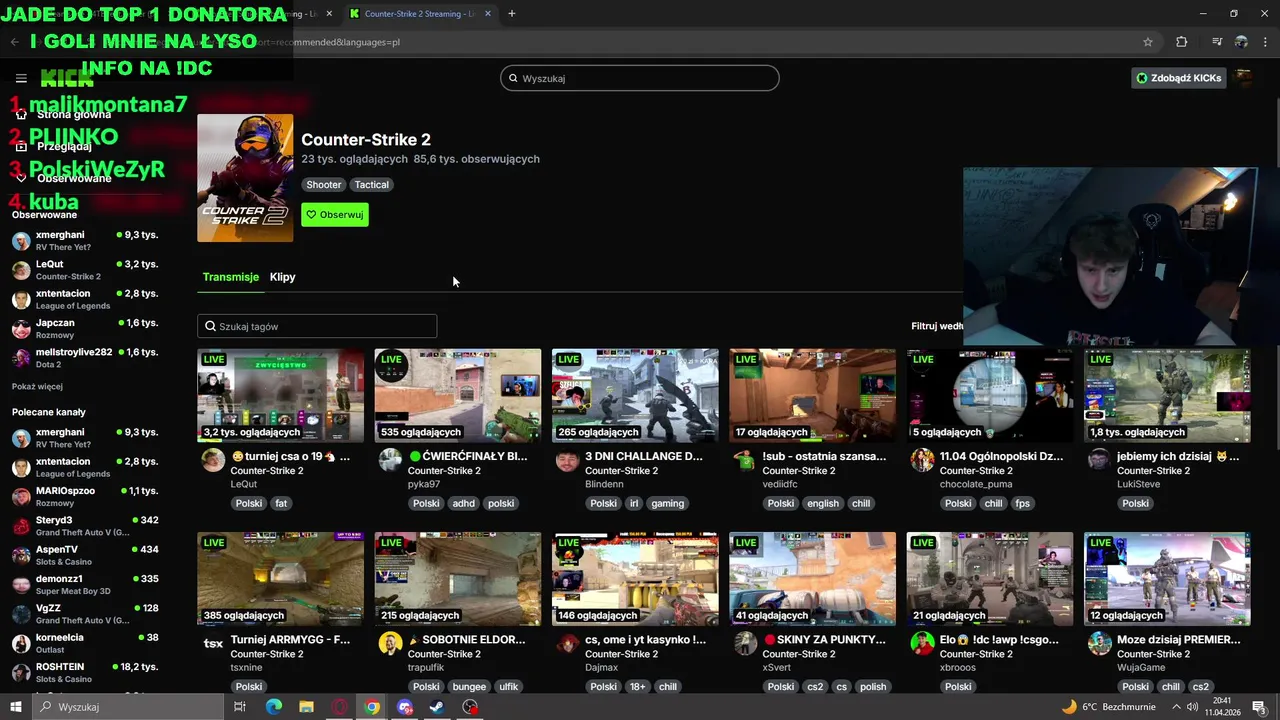Open a new browser tab with plus
The width and height of the screenshot is (1280, 720).
511,14
